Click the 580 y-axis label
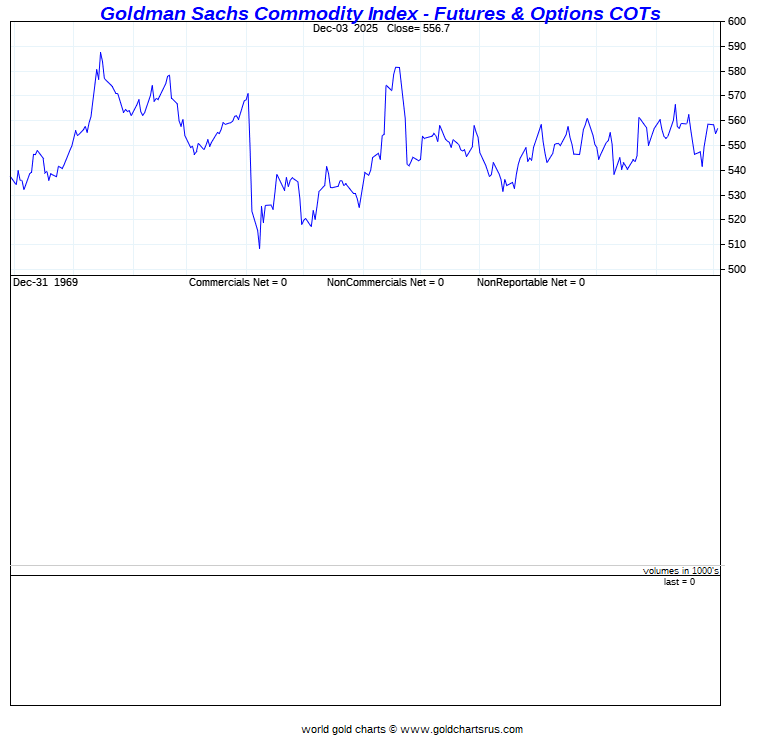 pos(737,71)
